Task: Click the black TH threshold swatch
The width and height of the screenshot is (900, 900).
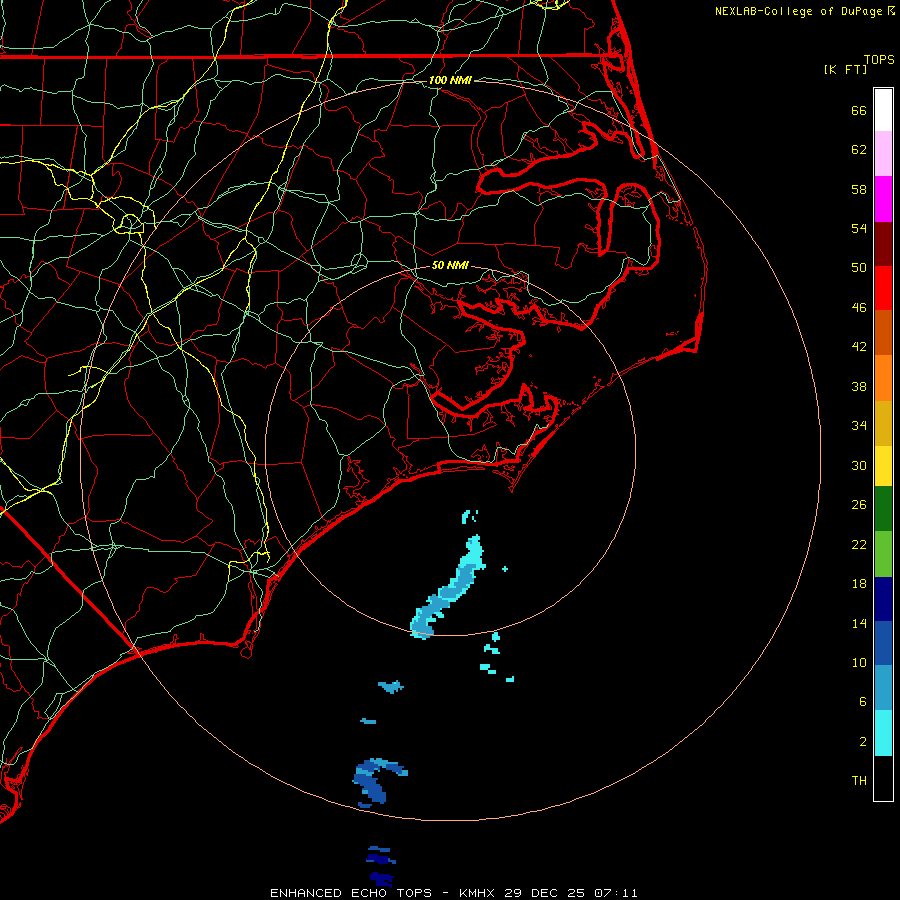Action: pos(883,778)
